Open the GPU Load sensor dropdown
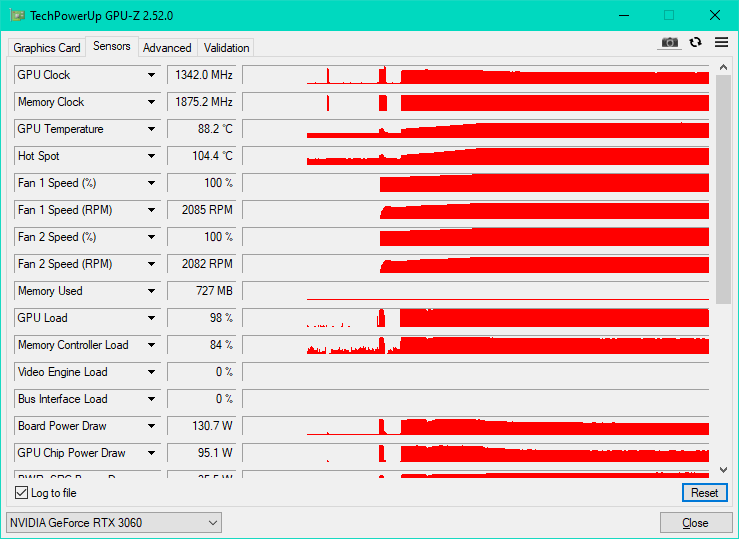Viewport: 739px width, 539px height. click(151, 318)
